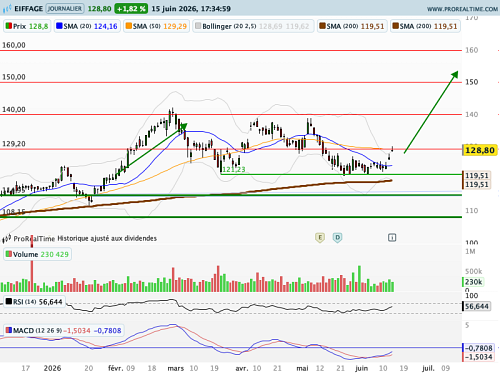Screen dimensions: 500x375
Task: Click the juil. date axis label
Action: click(x=428, y=368)
